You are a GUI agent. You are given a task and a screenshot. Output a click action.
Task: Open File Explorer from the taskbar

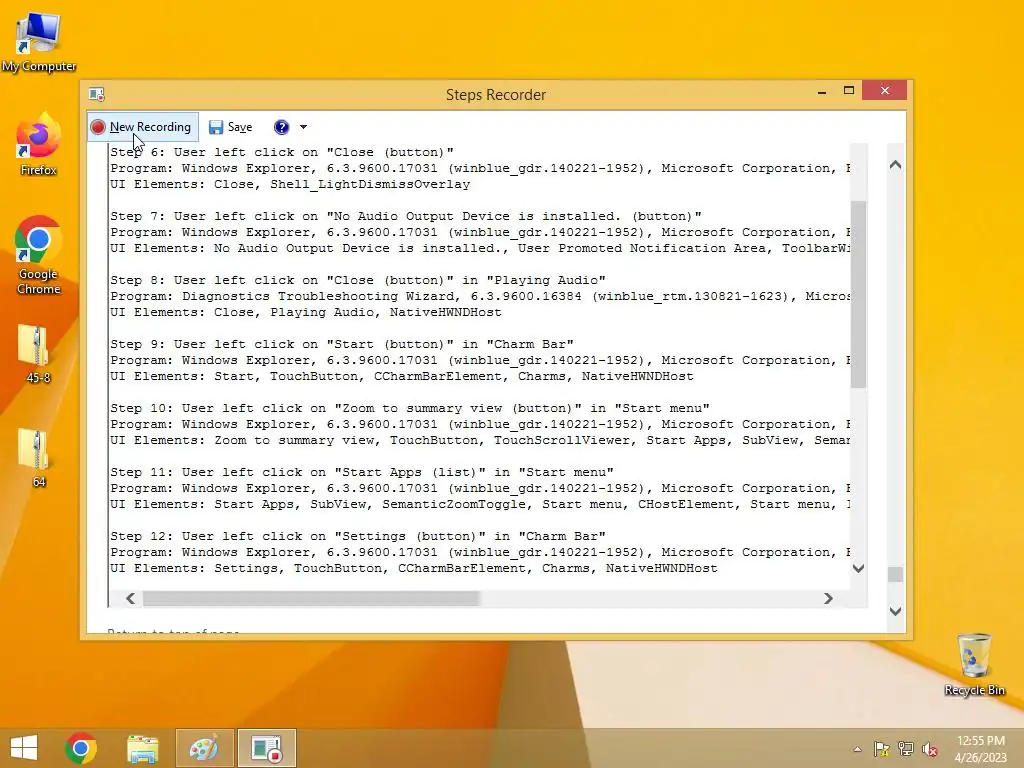point(142,748)
